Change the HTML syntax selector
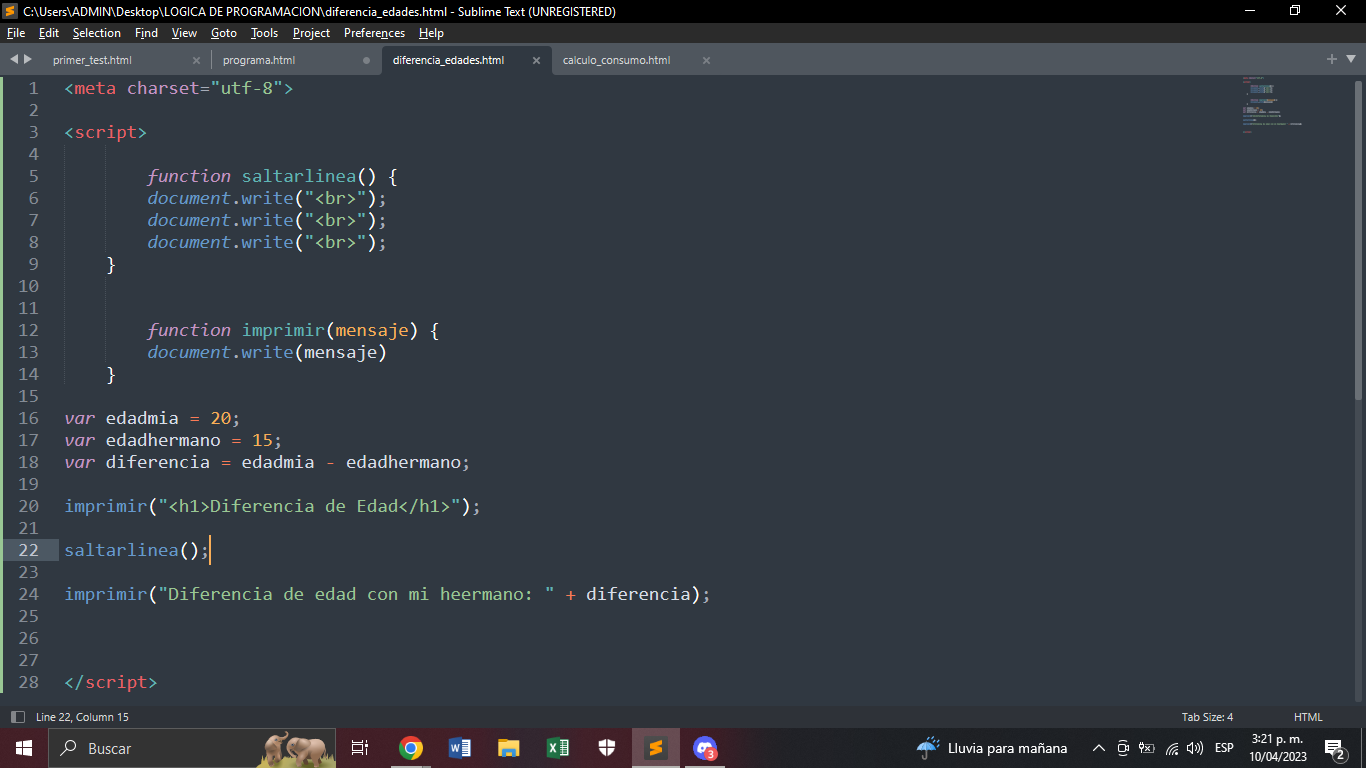Viewport: 1366px width, 768px height. tap(1308, 717)
